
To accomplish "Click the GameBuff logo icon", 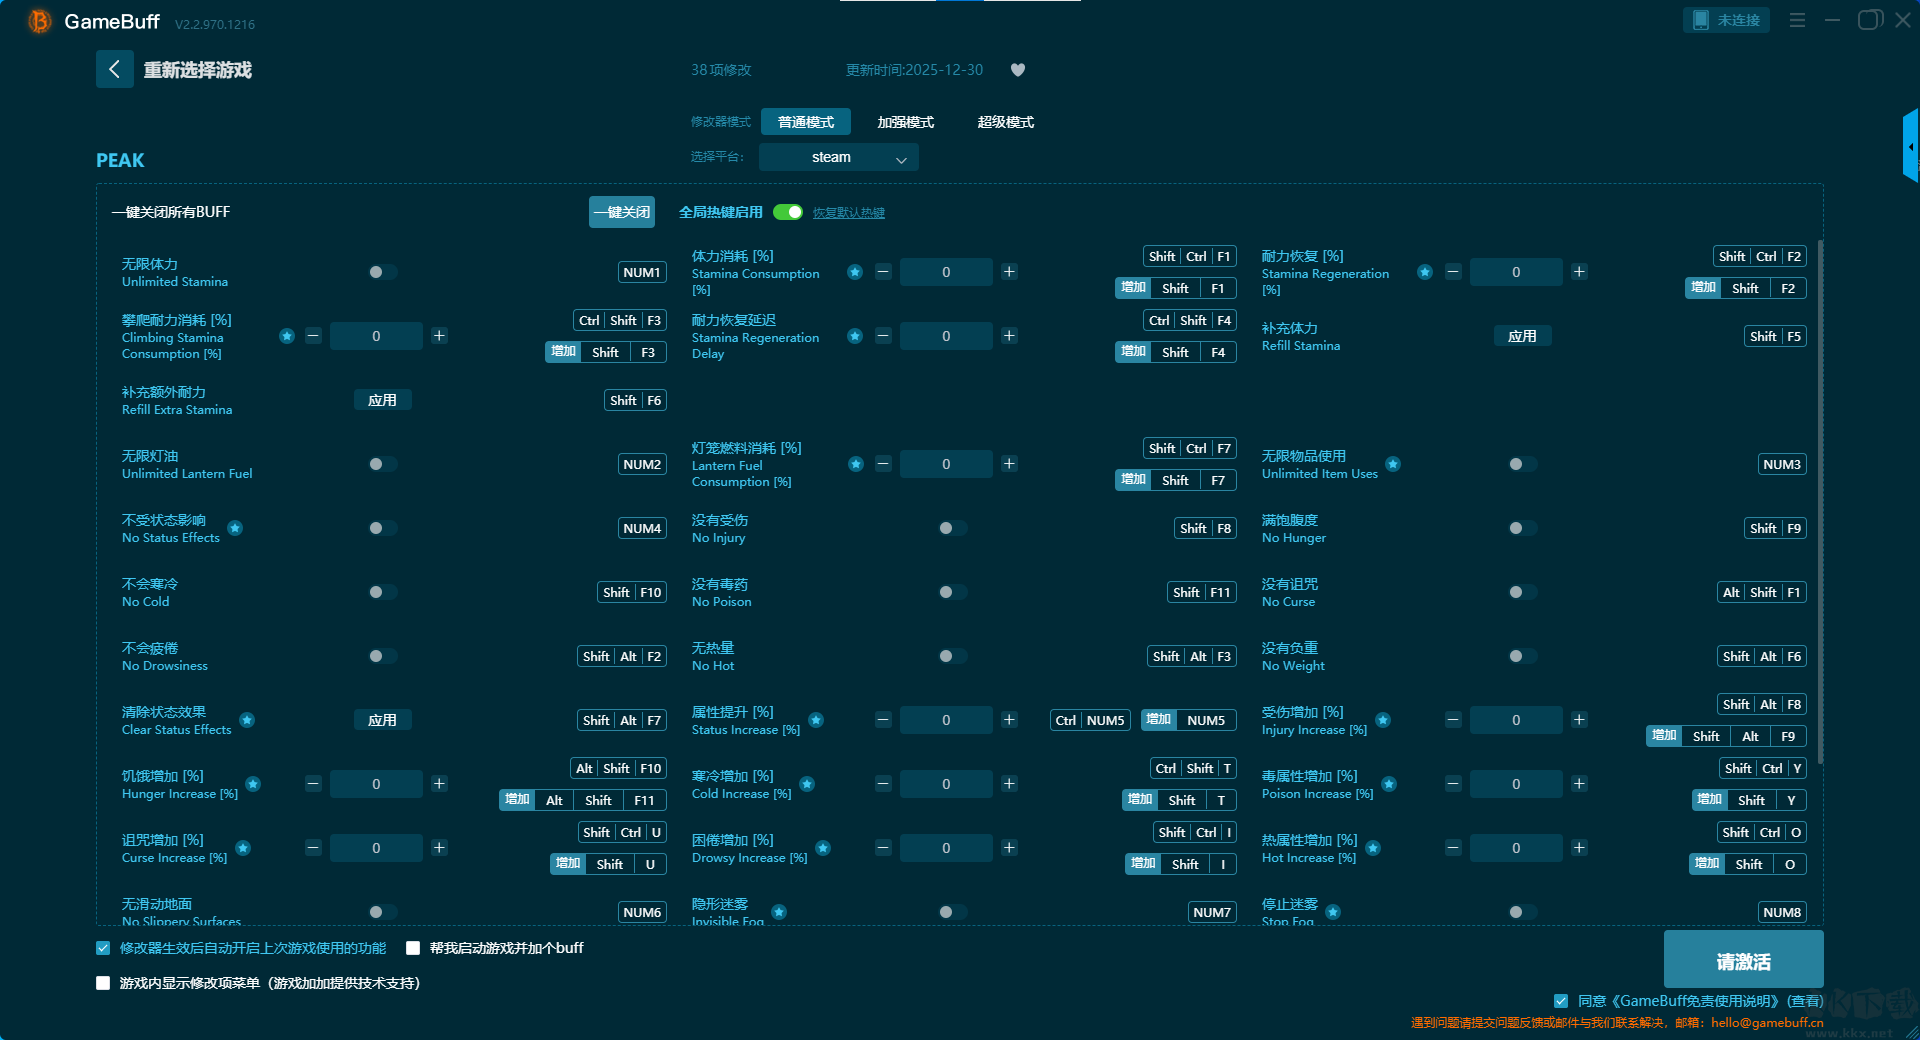I will [x=39, y=21].
